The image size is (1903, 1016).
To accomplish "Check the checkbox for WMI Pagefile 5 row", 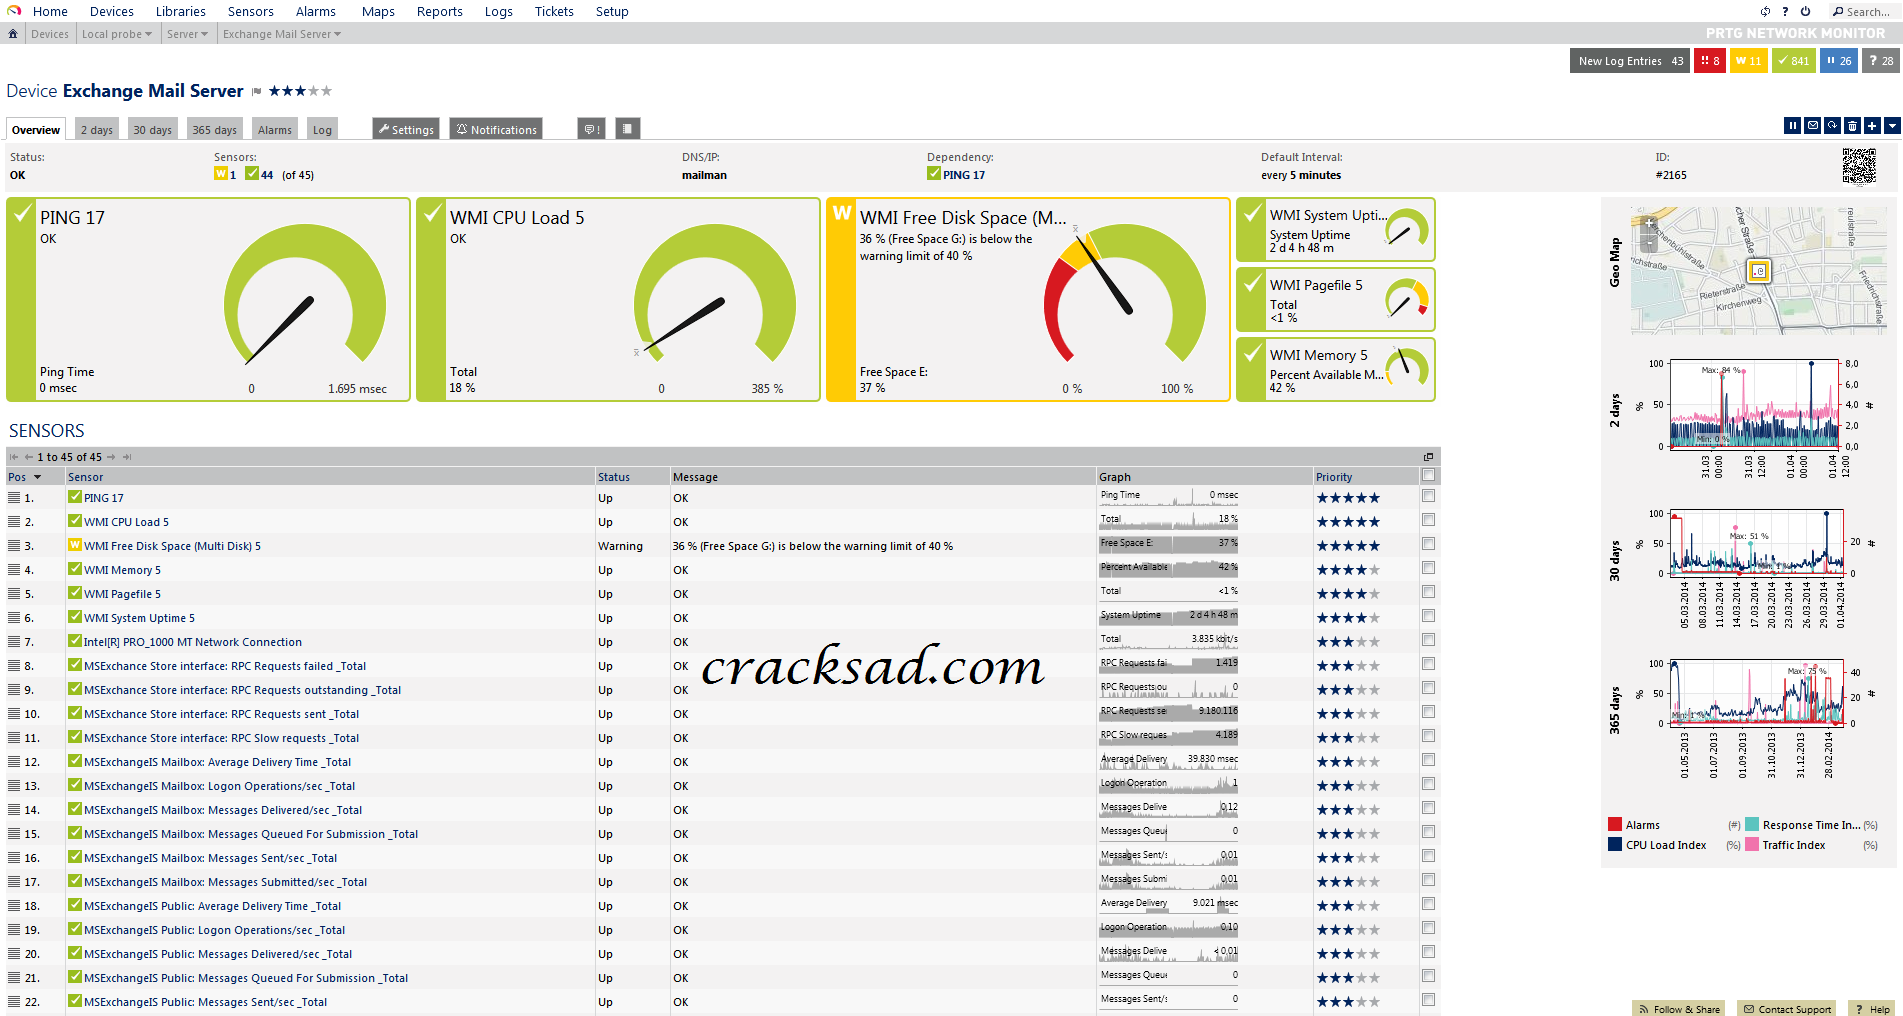I will tap(1428, 592).
